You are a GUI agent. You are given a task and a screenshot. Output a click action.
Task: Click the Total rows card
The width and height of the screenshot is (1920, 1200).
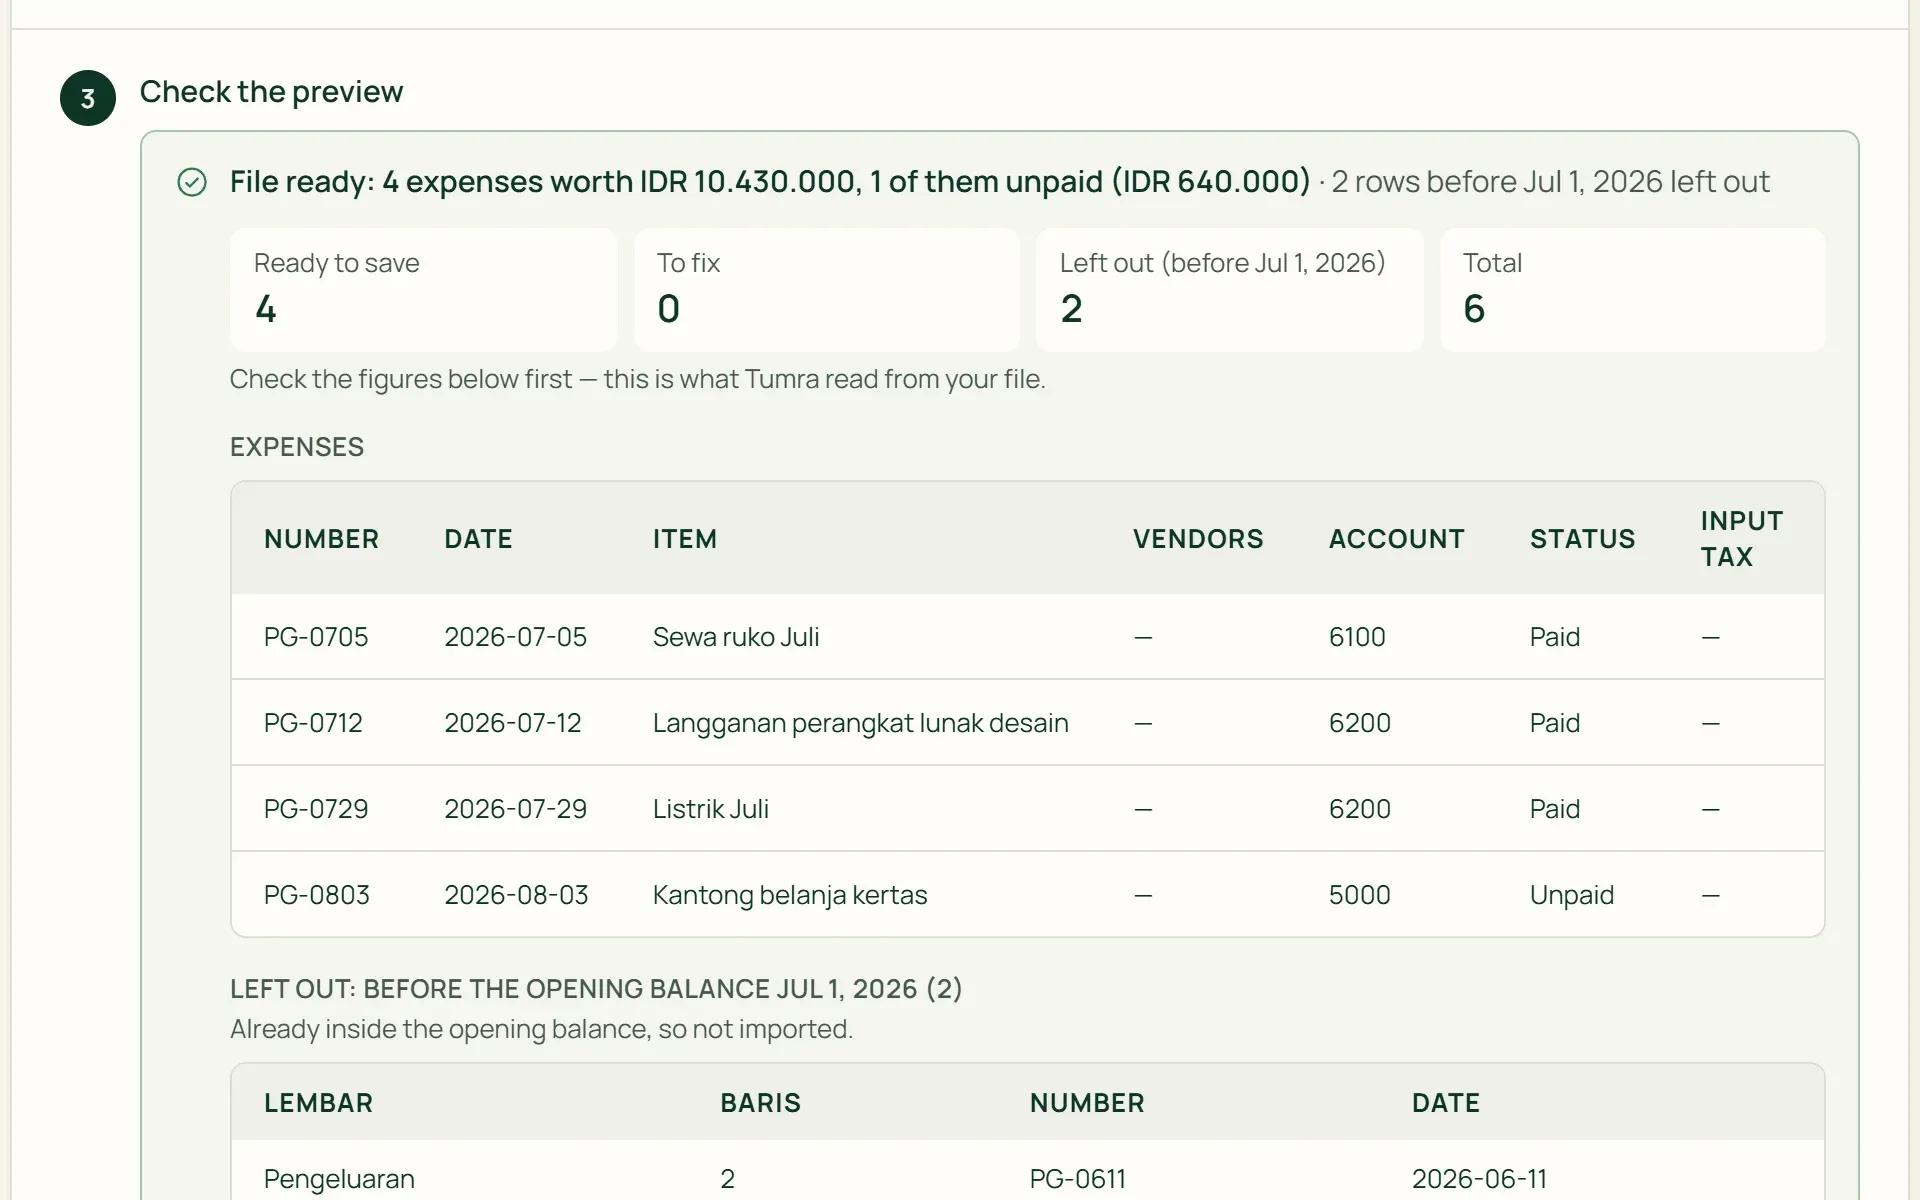pyautogui.click(x=1632, y=290)
